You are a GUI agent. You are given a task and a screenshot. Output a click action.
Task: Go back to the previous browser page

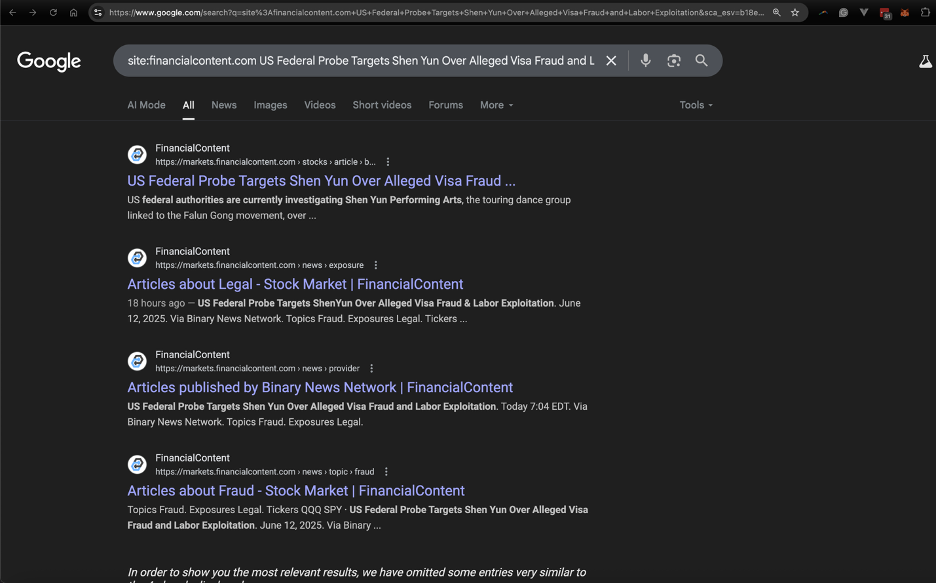13,12
